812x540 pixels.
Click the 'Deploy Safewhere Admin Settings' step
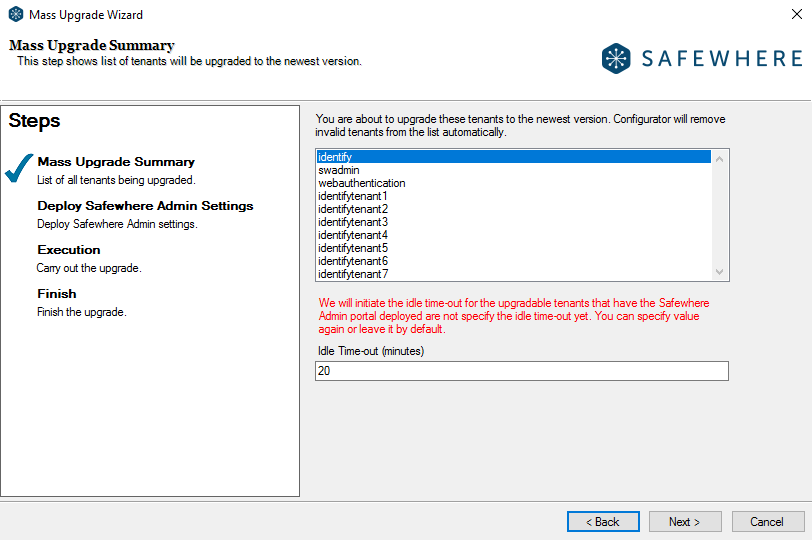[145, 206]
